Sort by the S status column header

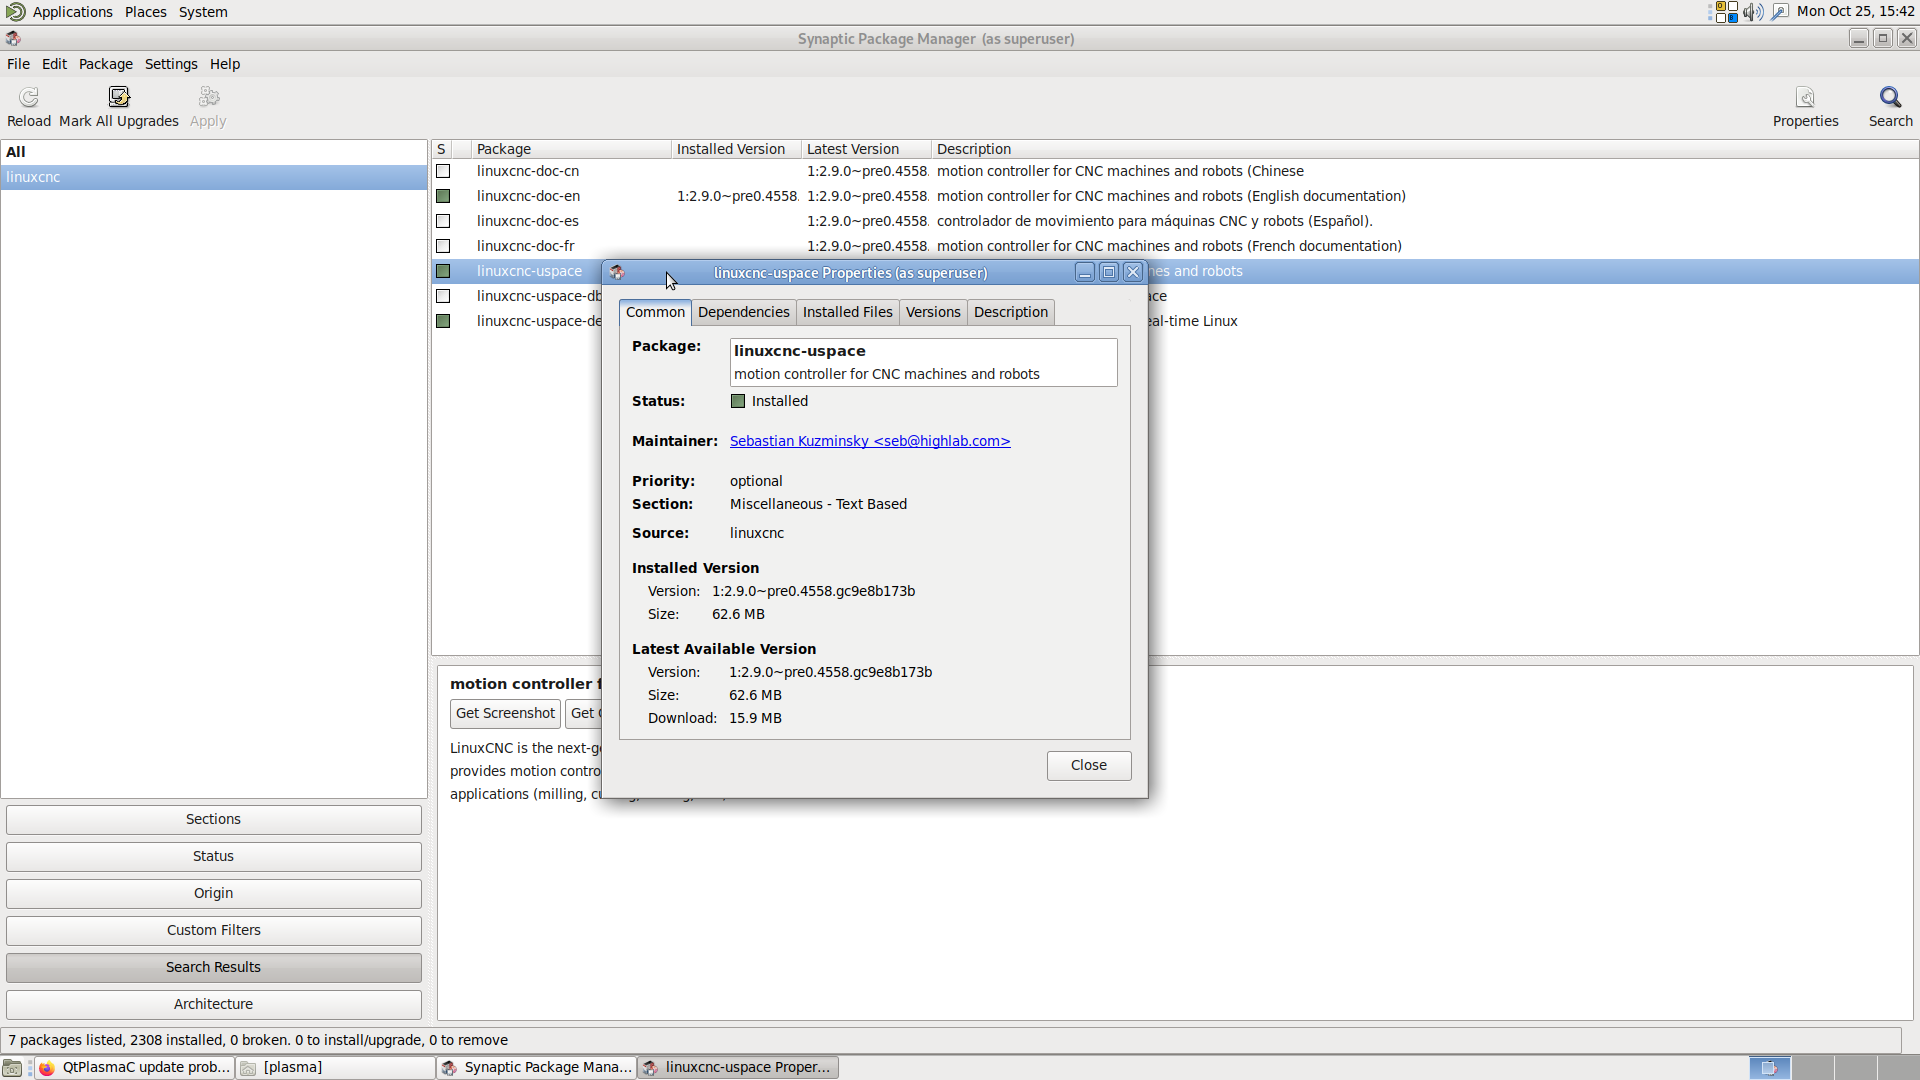(x=441, y=149)
